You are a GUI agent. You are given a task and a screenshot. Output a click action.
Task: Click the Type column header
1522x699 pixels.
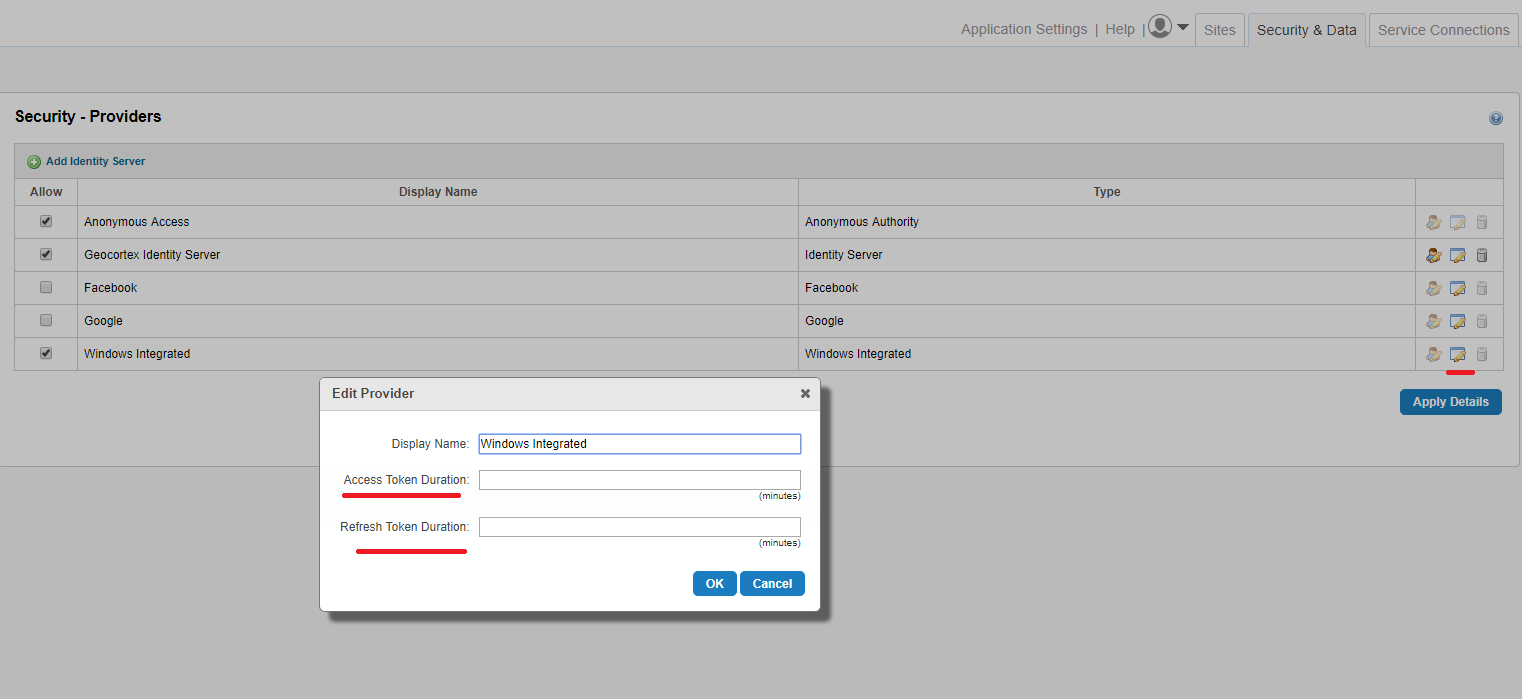[1107, 192]
